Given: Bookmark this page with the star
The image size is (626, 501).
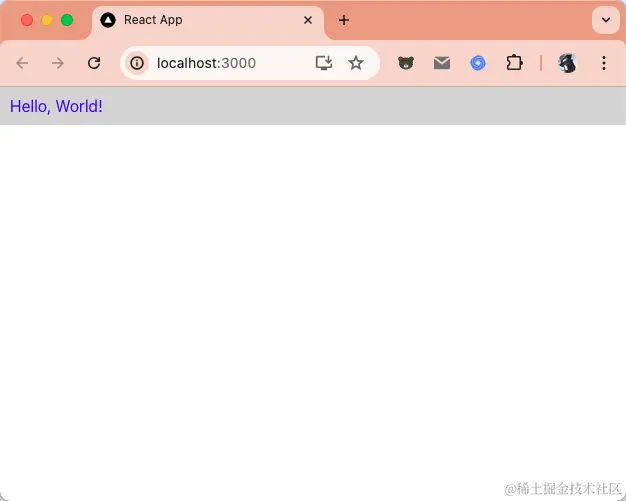Looking at the screenshot, I should (356, 63).
